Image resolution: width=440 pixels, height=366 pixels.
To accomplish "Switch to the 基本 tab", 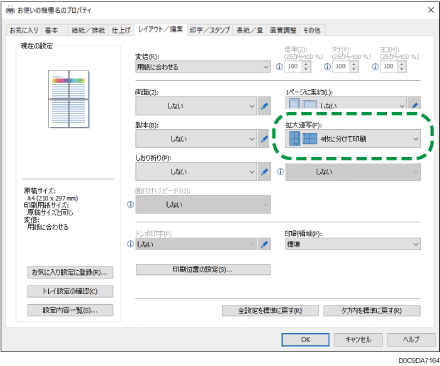I will pyautogui.click(x=52, y=30).
